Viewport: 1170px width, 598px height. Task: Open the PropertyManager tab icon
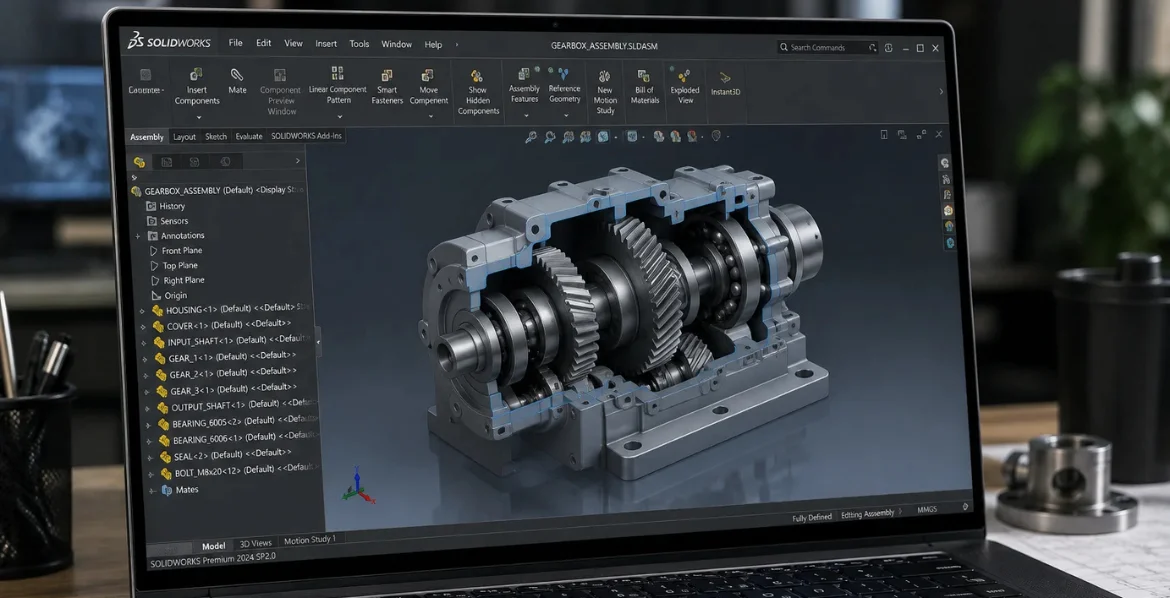click(166, 162)
